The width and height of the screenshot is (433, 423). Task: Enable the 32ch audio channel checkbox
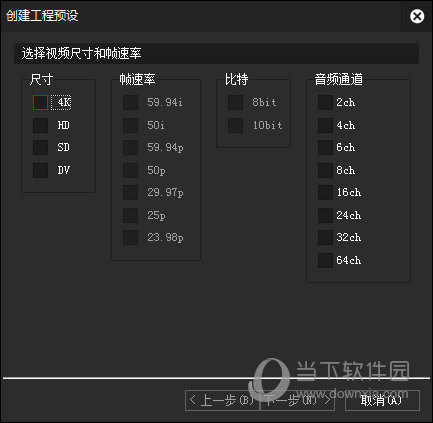click(x=325, y=237)
